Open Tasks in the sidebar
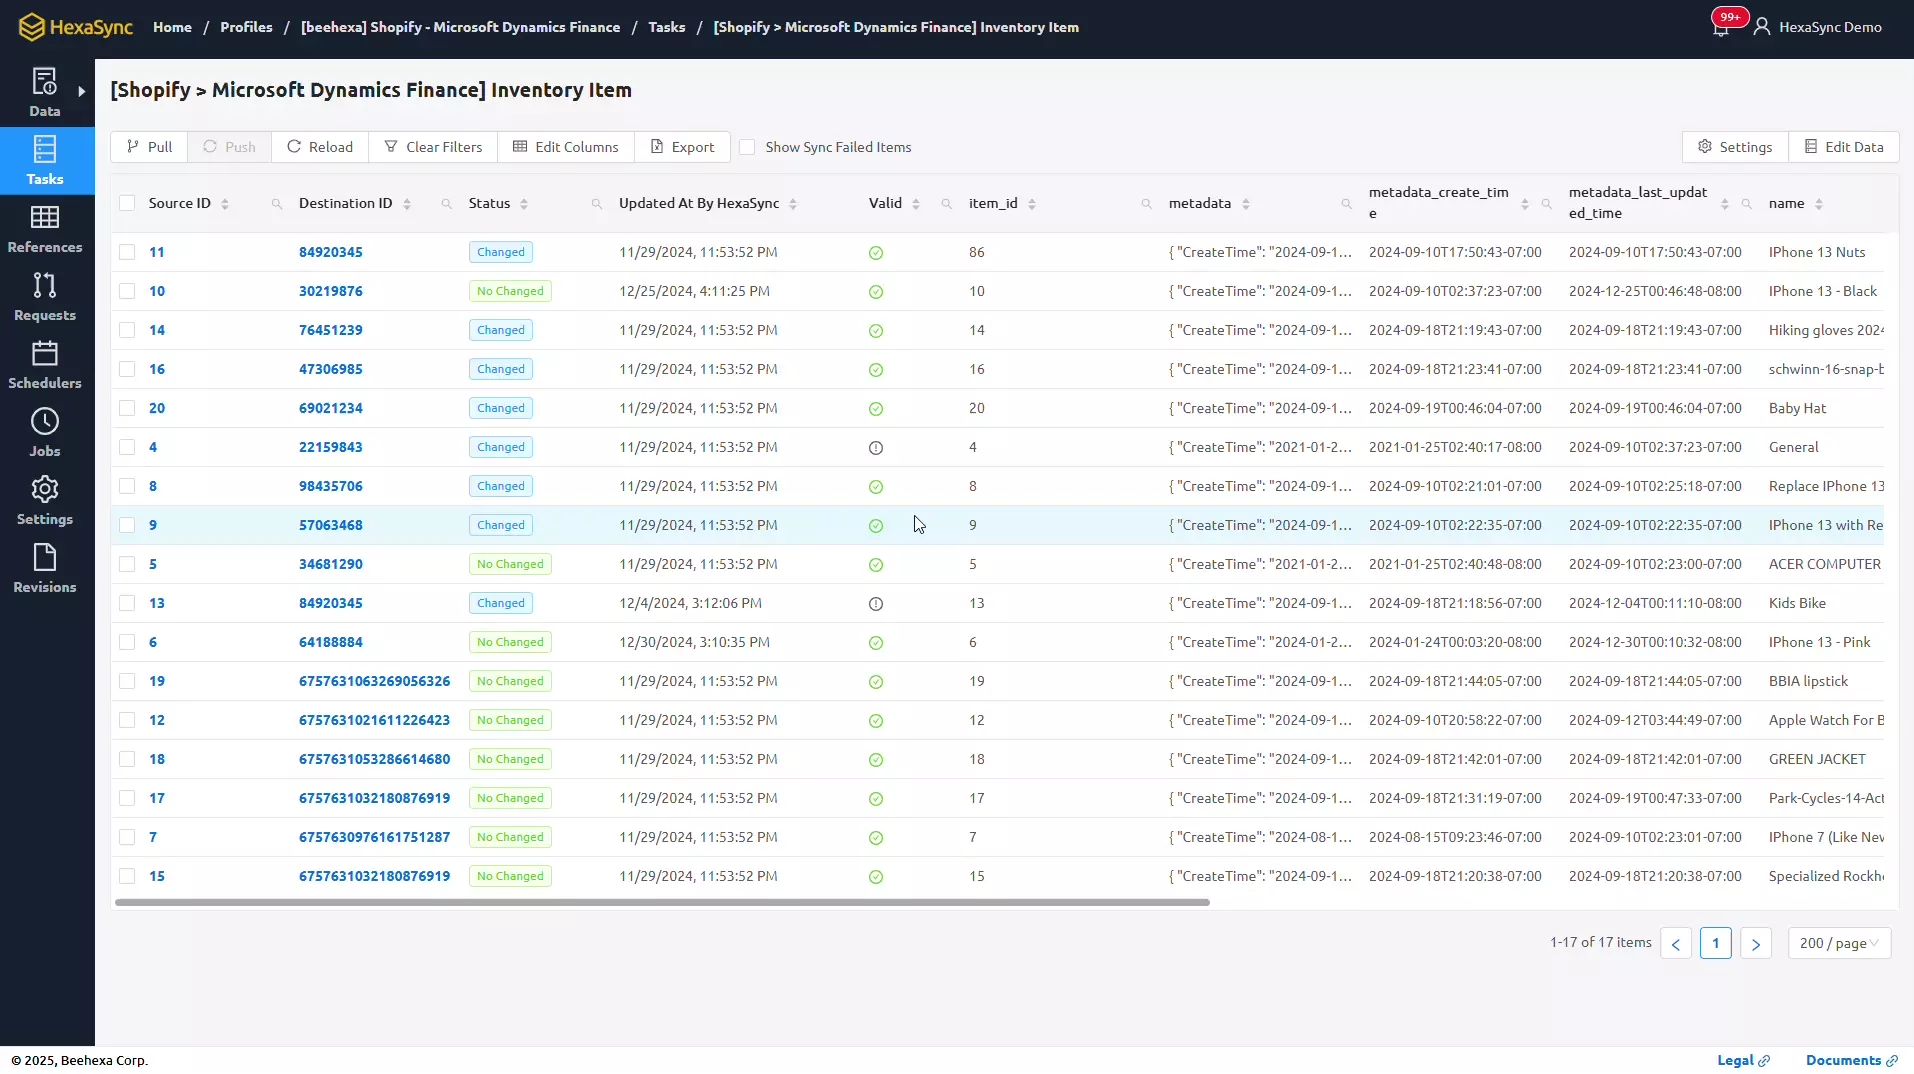The height and width of the screenshot is (1074, 1914). (x=45, y=160)
